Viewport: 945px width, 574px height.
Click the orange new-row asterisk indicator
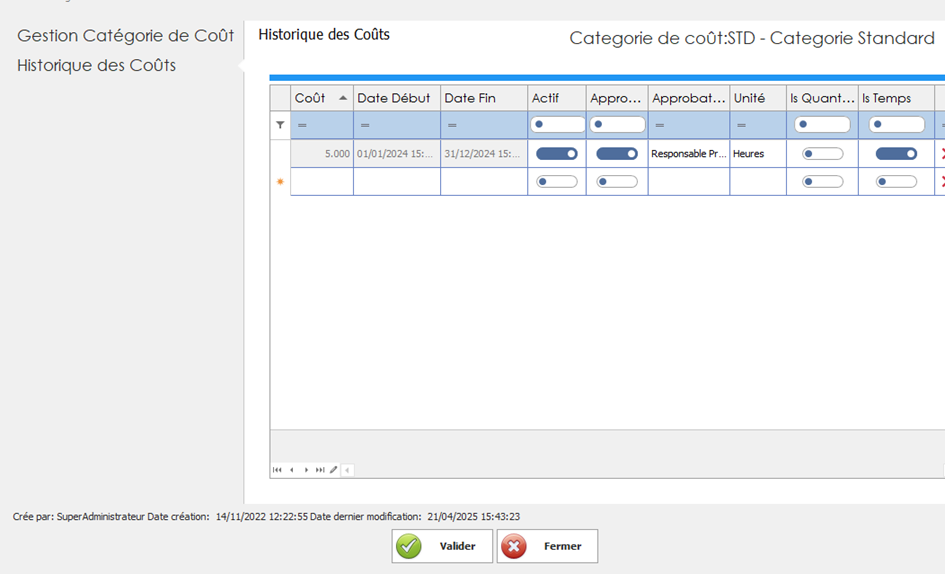[x=280, y=182]
